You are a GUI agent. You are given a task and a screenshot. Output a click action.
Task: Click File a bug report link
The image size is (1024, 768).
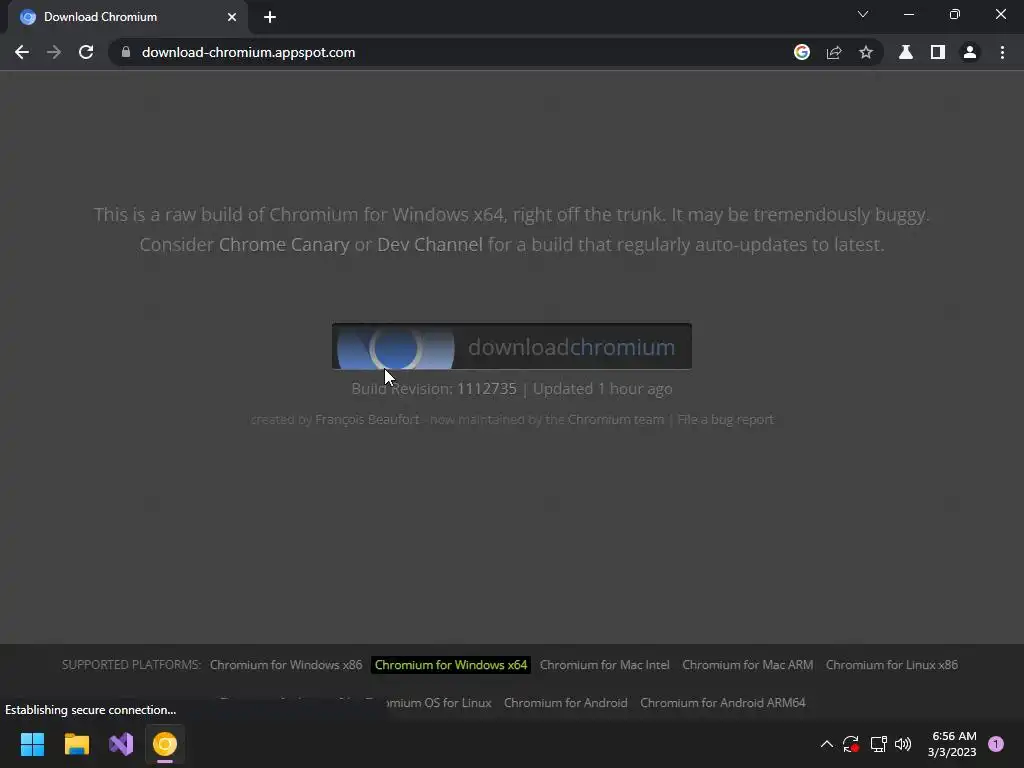[x=725, y=419]
